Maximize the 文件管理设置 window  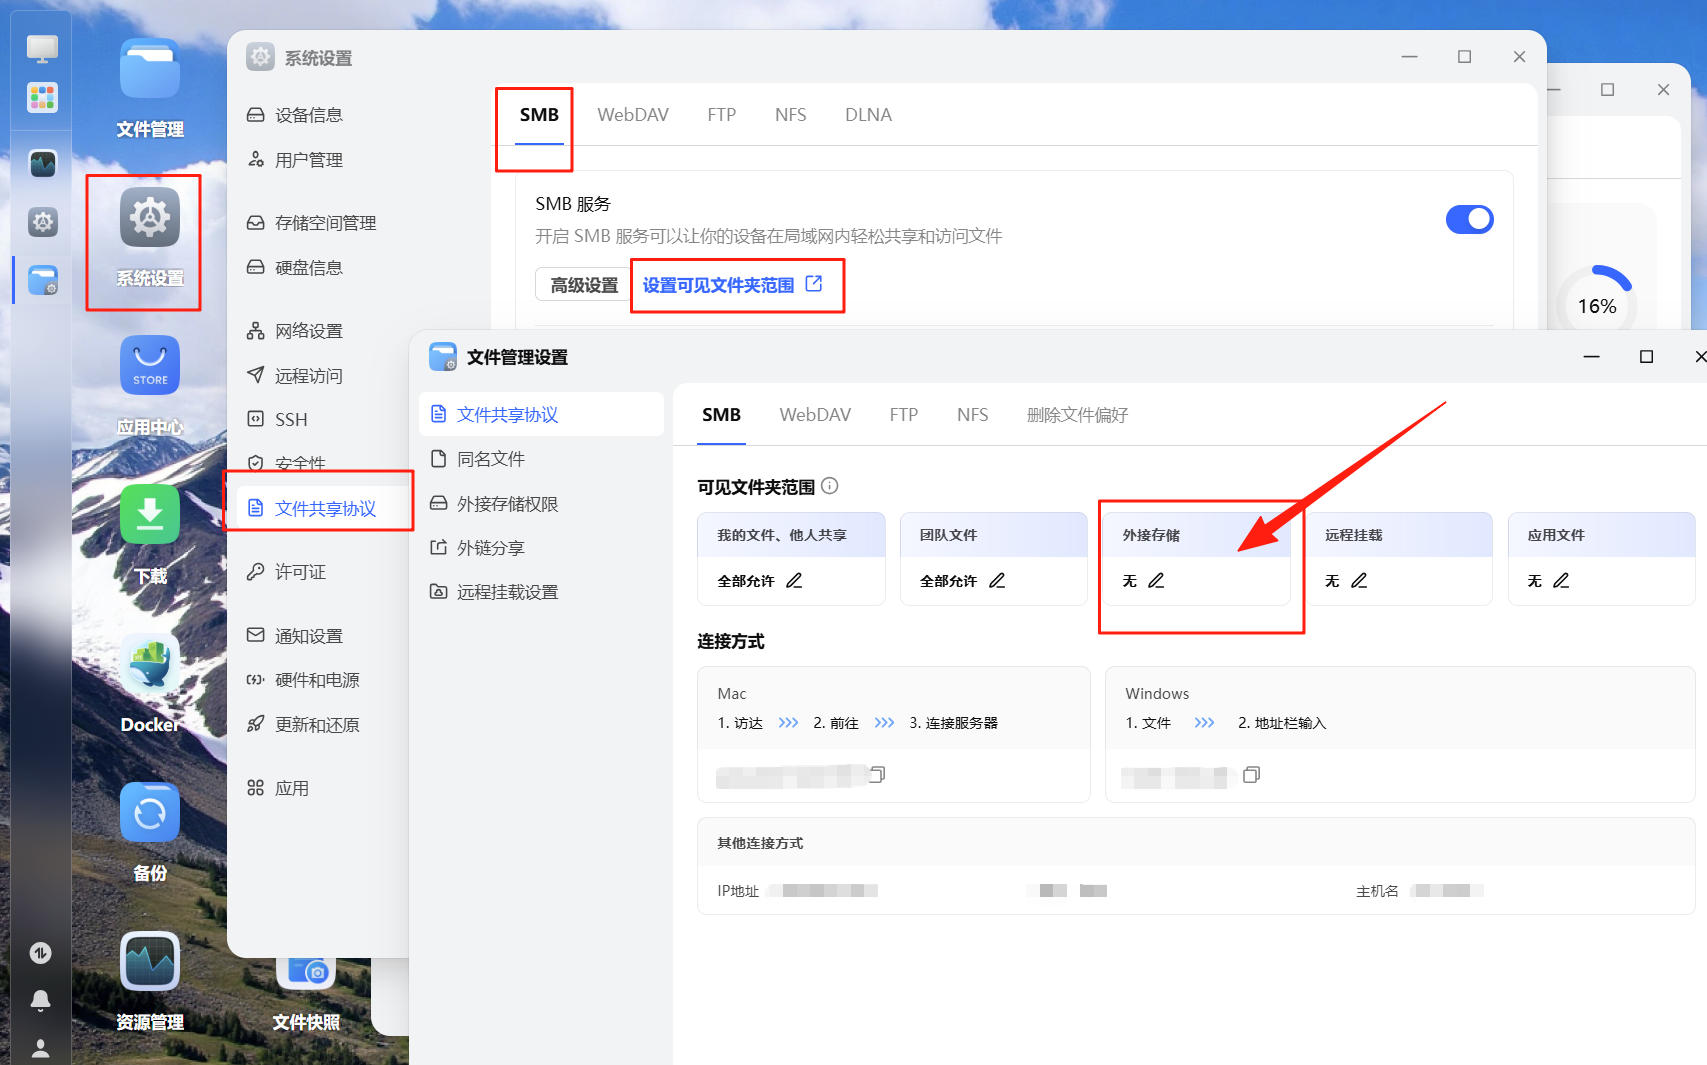[x=1646, y=357]
